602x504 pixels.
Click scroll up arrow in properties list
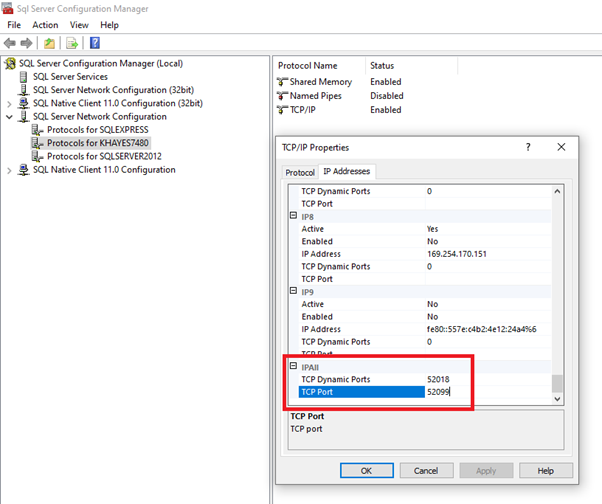(557, 191)
